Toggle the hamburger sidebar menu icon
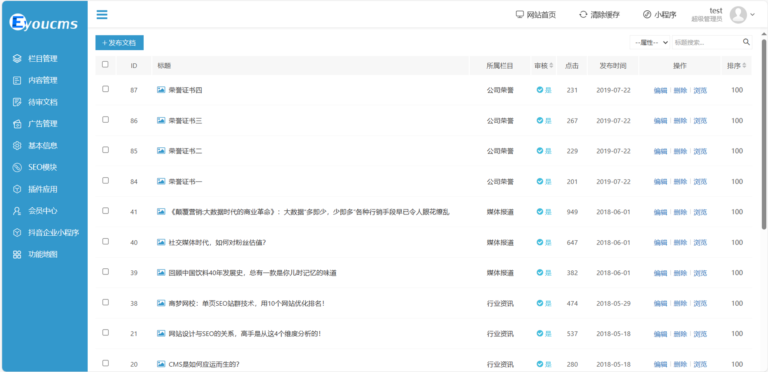The height and width of the screenshot is (372, 768). coord(102,15)
